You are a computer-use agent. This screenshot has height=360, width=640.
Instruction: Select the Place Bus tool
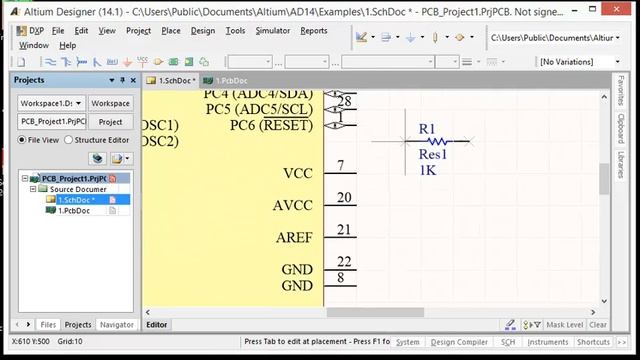[x=66, y=62]
